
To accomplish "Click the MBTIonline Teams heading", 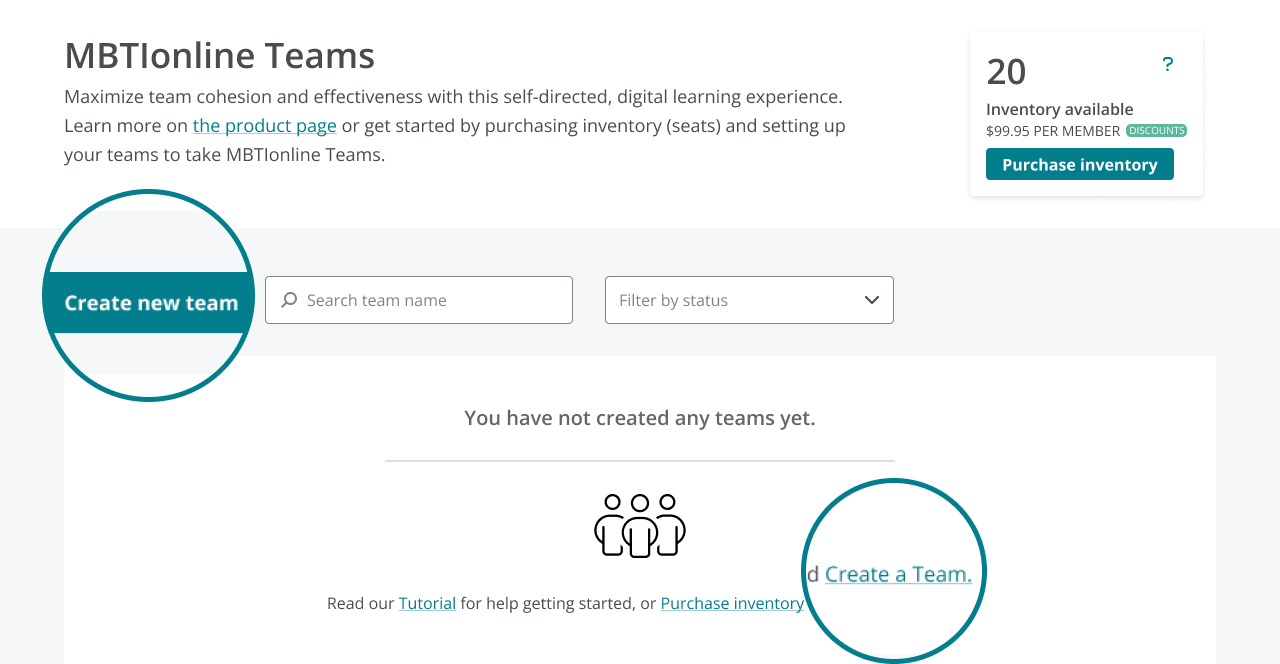I will coord(219,55).
